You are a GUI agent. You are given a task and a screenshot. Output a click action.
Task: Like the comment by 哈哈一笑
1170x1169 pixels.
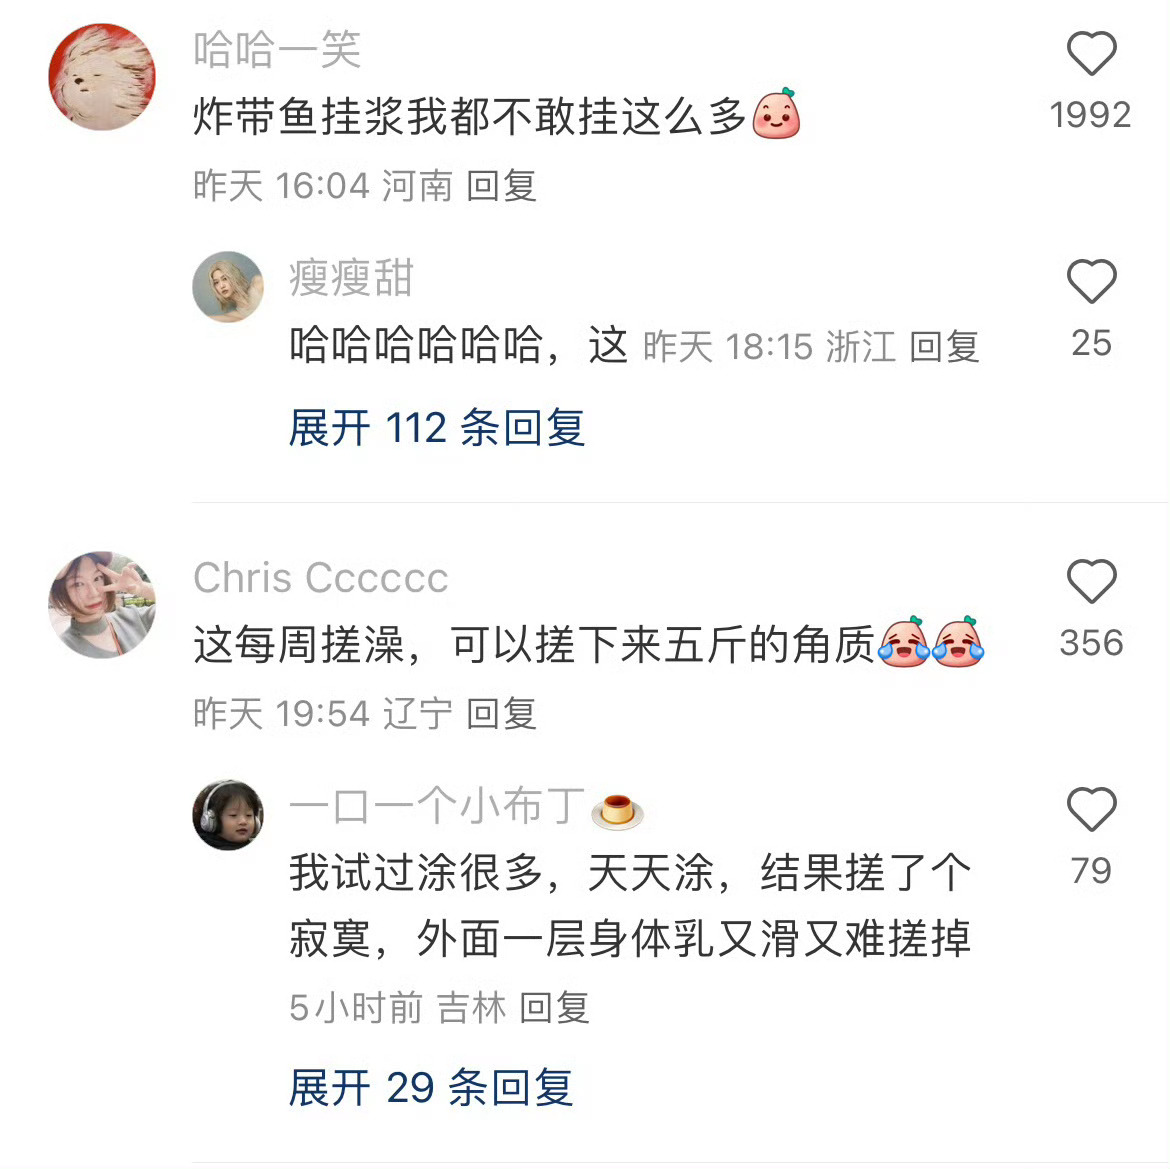pos(1091,54)
